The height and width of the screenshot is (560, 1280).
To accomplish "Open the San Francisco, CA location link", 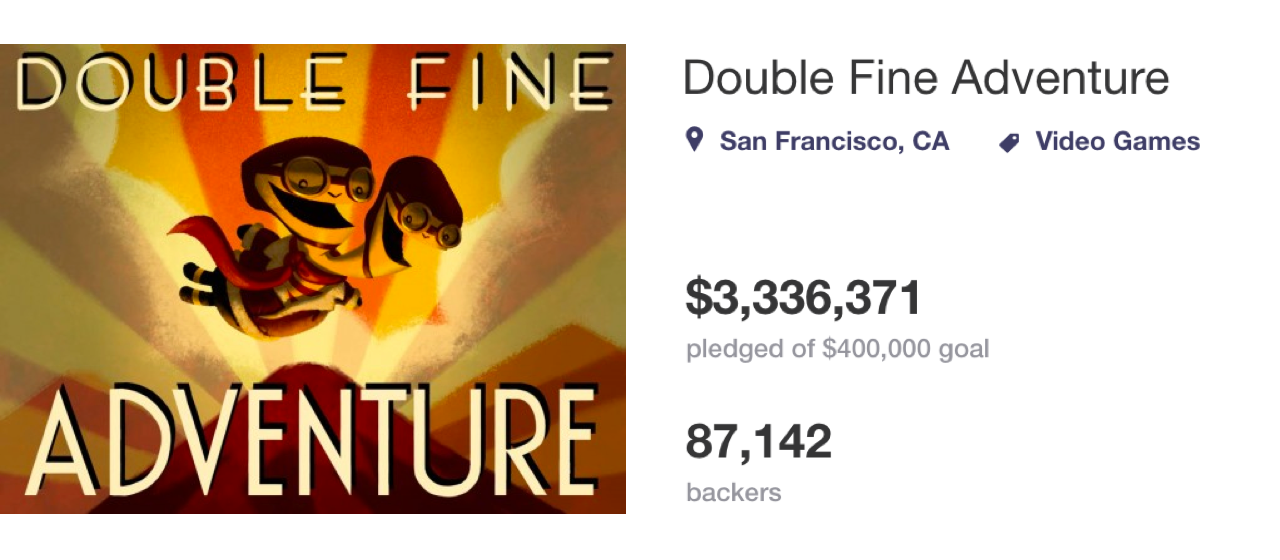I will click(x=834, y=141).
